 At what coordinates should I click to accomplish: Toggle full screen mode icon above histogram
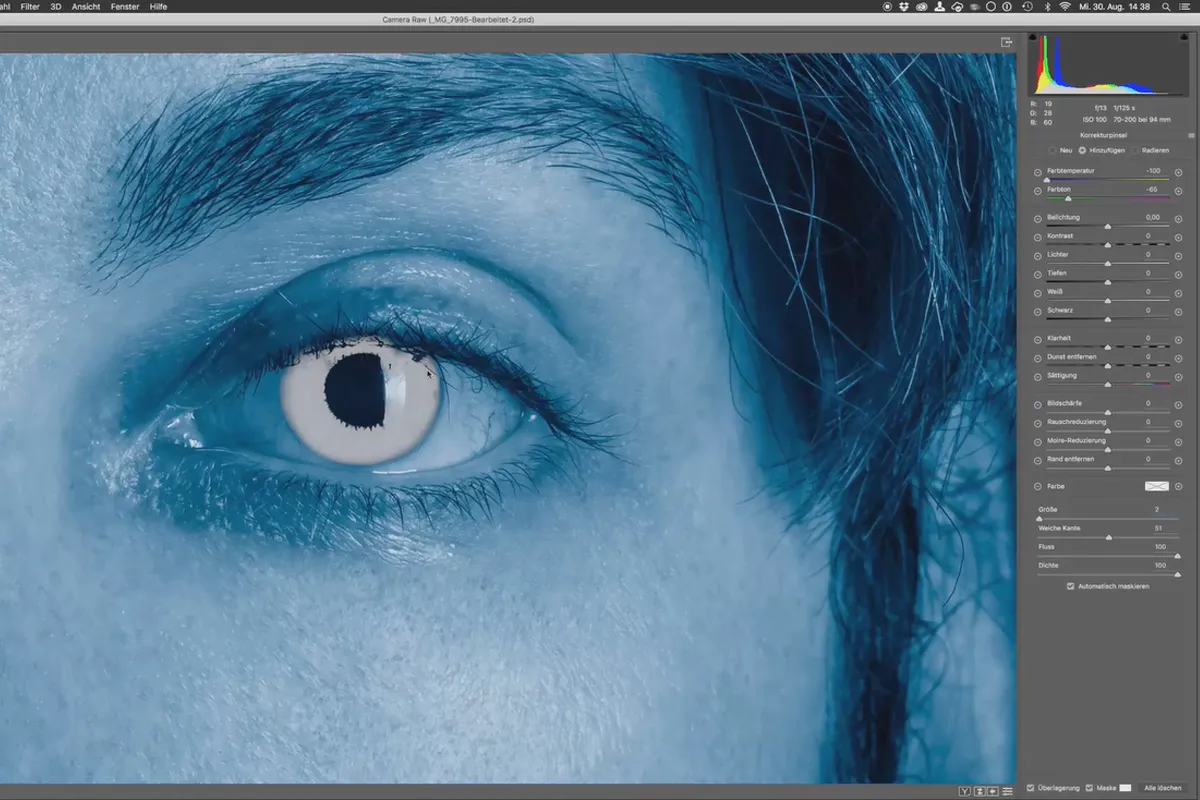(x=1007, y=42)
